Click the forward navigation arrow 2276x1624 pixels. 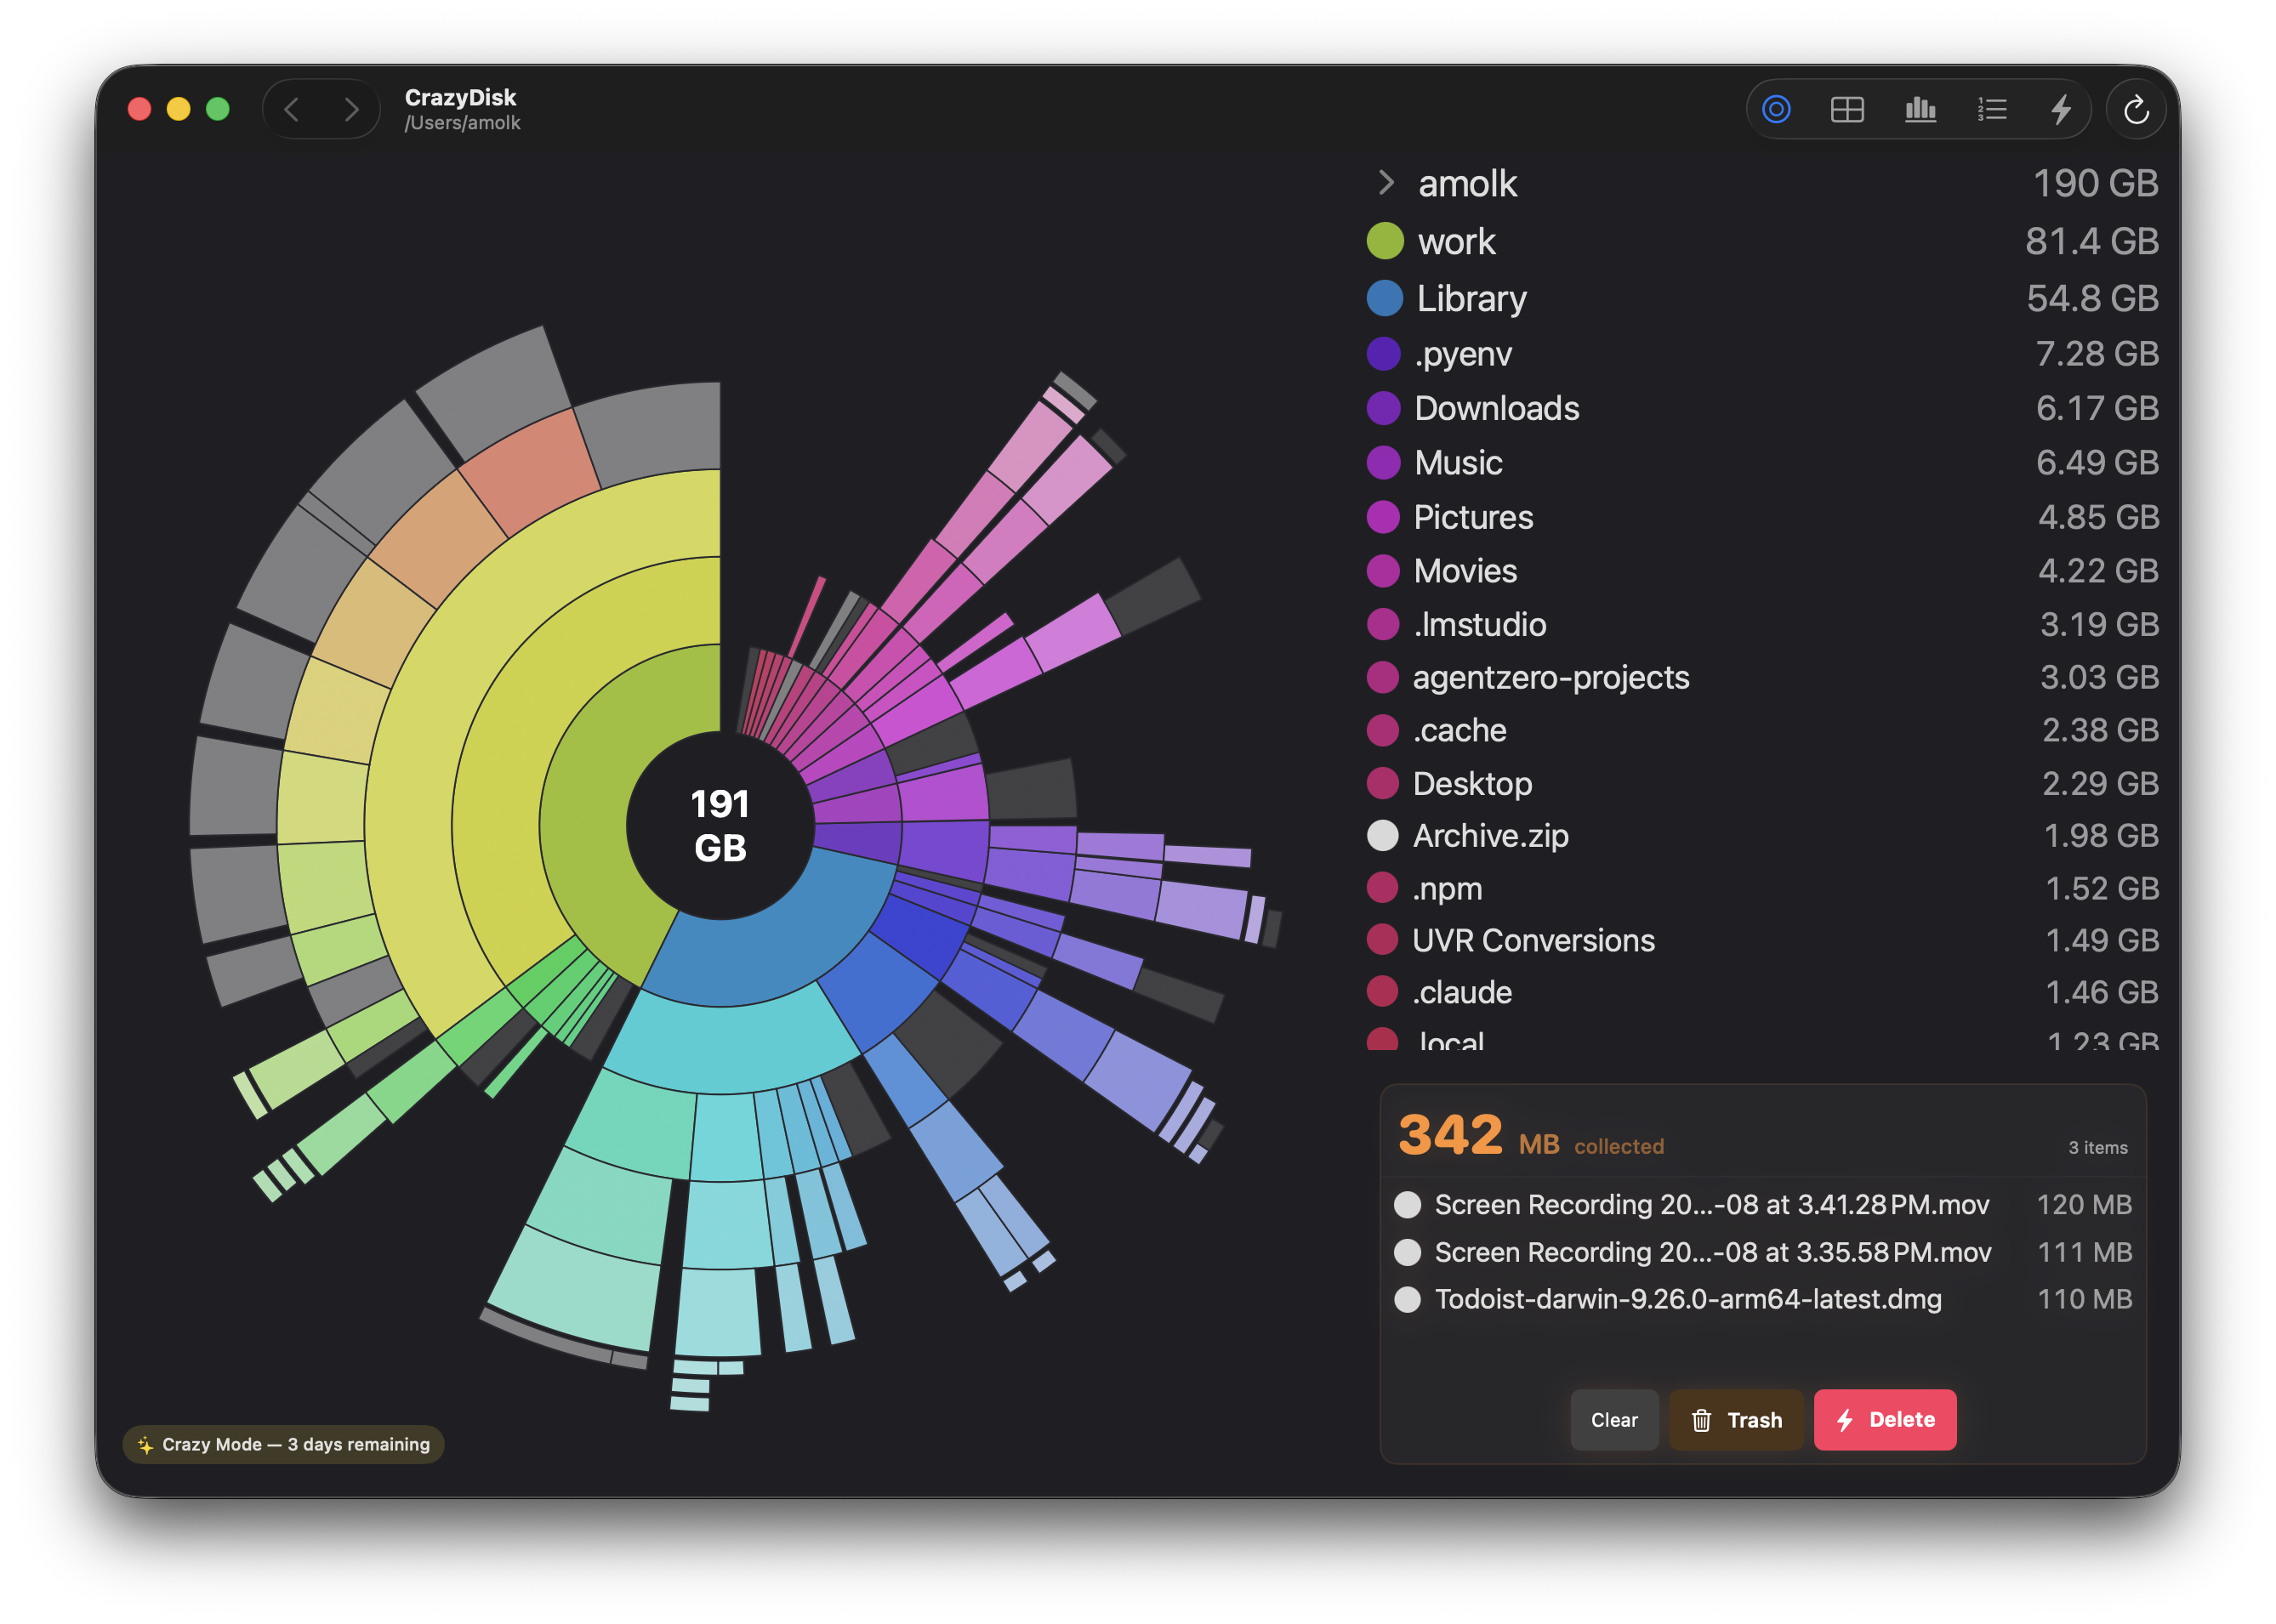click(x=351, y=109)
